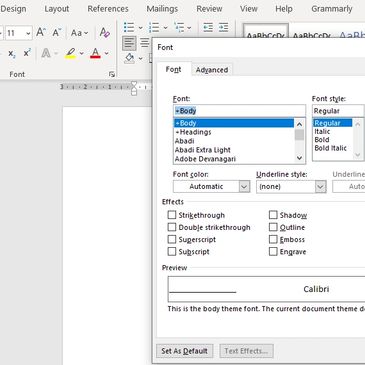Screen dimensions: 365x365
Task: Open Change Case Aa dropdown
Action: (79, 33)
